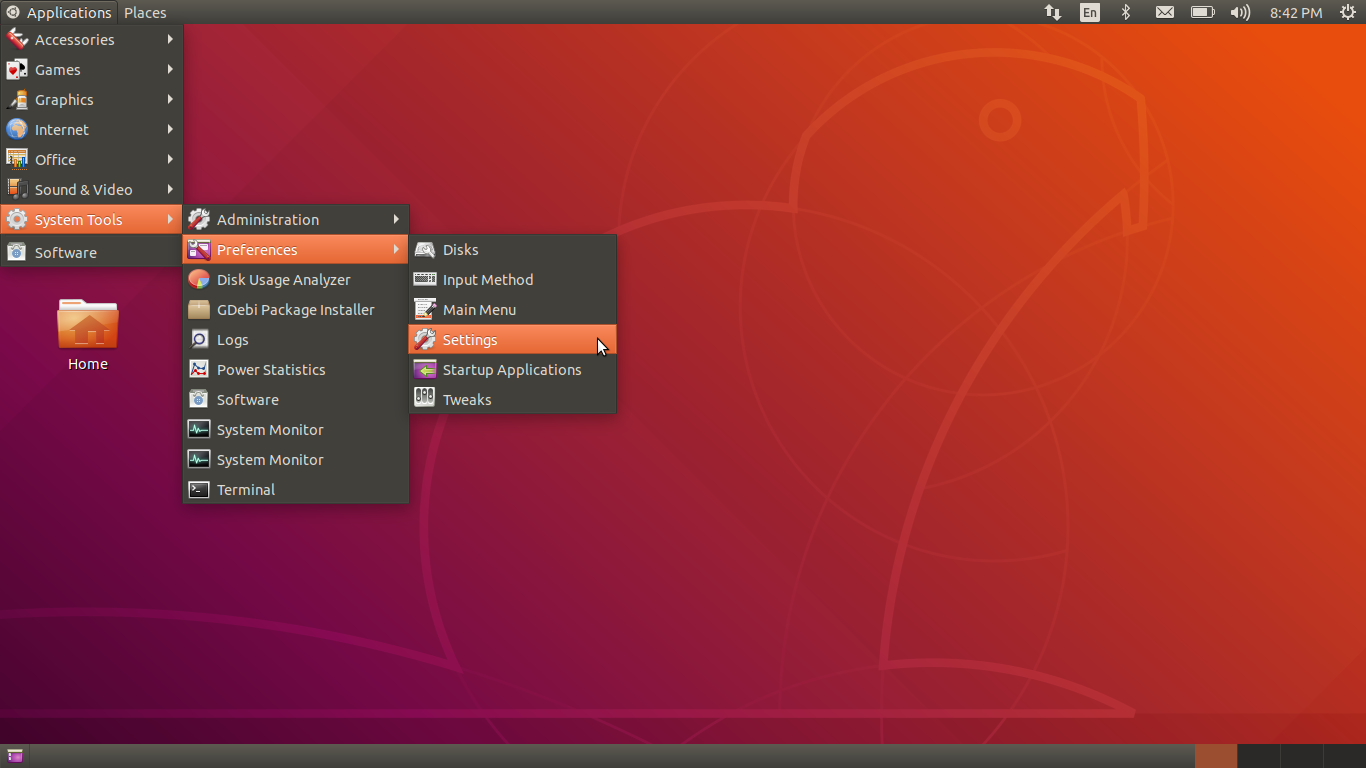Screen dimensions: 1366x768
Task: Open the volume sound indicator
Action: click(x=1240, y=12)
